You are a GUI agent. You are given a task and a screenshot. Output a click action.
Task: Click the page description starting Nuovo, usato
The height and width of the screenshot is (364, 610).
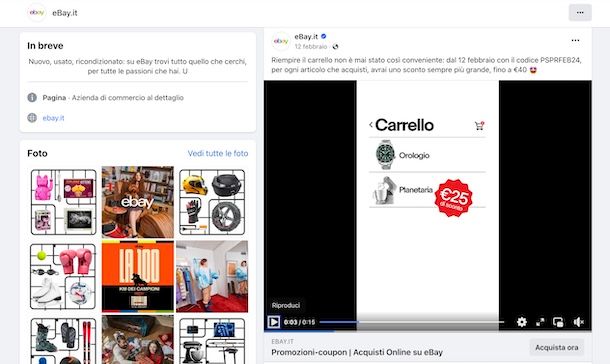[137, 66]
